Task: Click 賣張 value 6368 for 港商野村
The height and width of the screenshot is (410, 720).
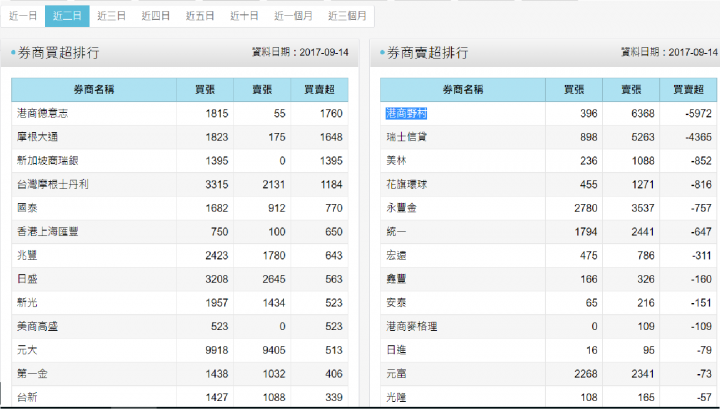Action: [x=643, y=113]
